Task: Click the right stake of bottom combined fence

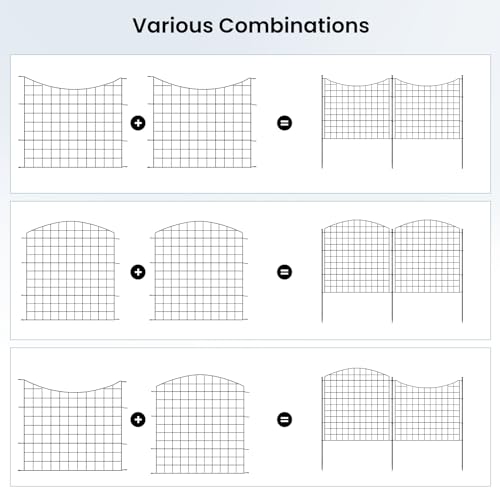Action: pos(462,424)
